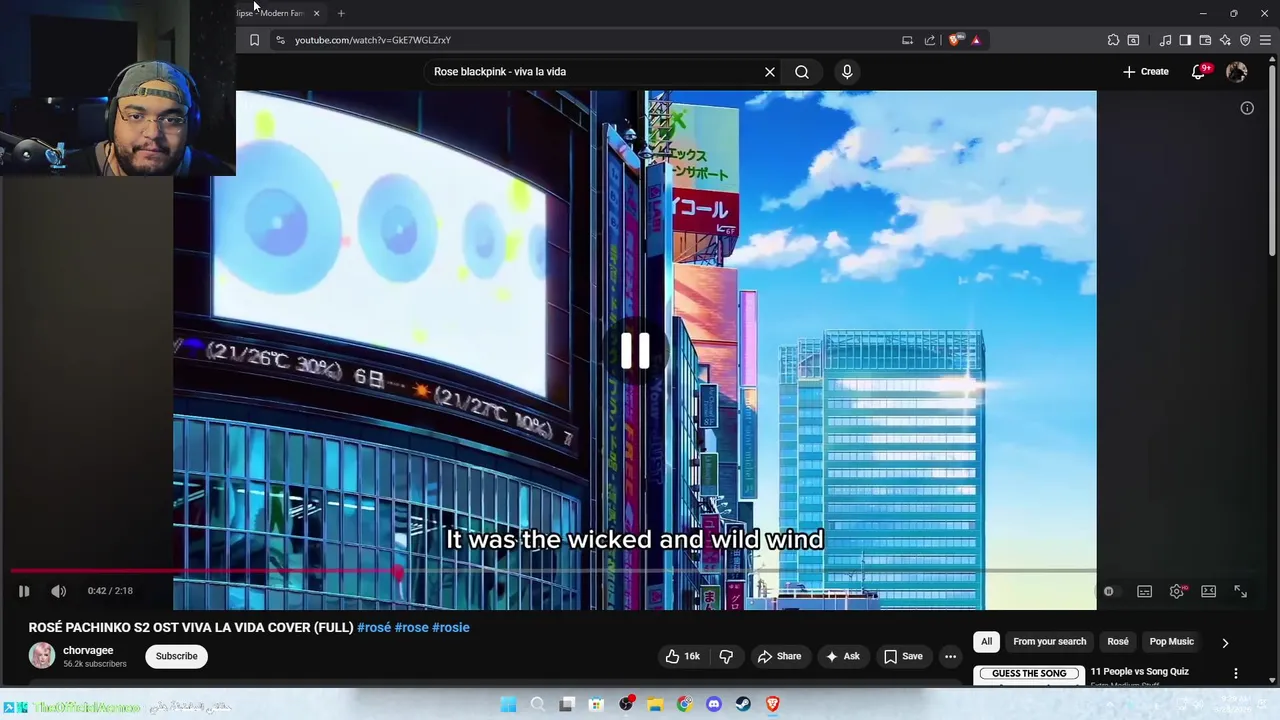The height and width of the screenshot is (720, 1280).
Task: Toggle subtitles/closed captions button
Action: pyautogui.click(x=1144, y=592)
